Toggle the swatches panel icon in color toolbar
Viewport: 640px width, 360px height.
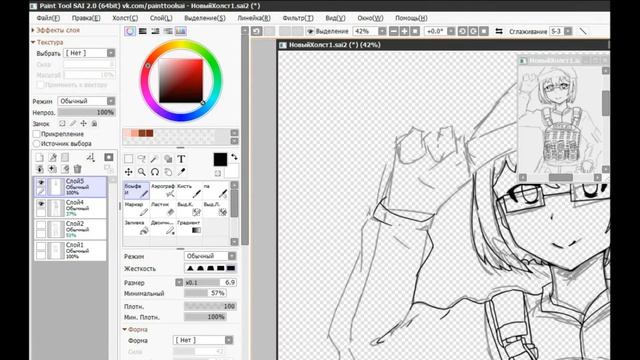(x=180, y=31)
